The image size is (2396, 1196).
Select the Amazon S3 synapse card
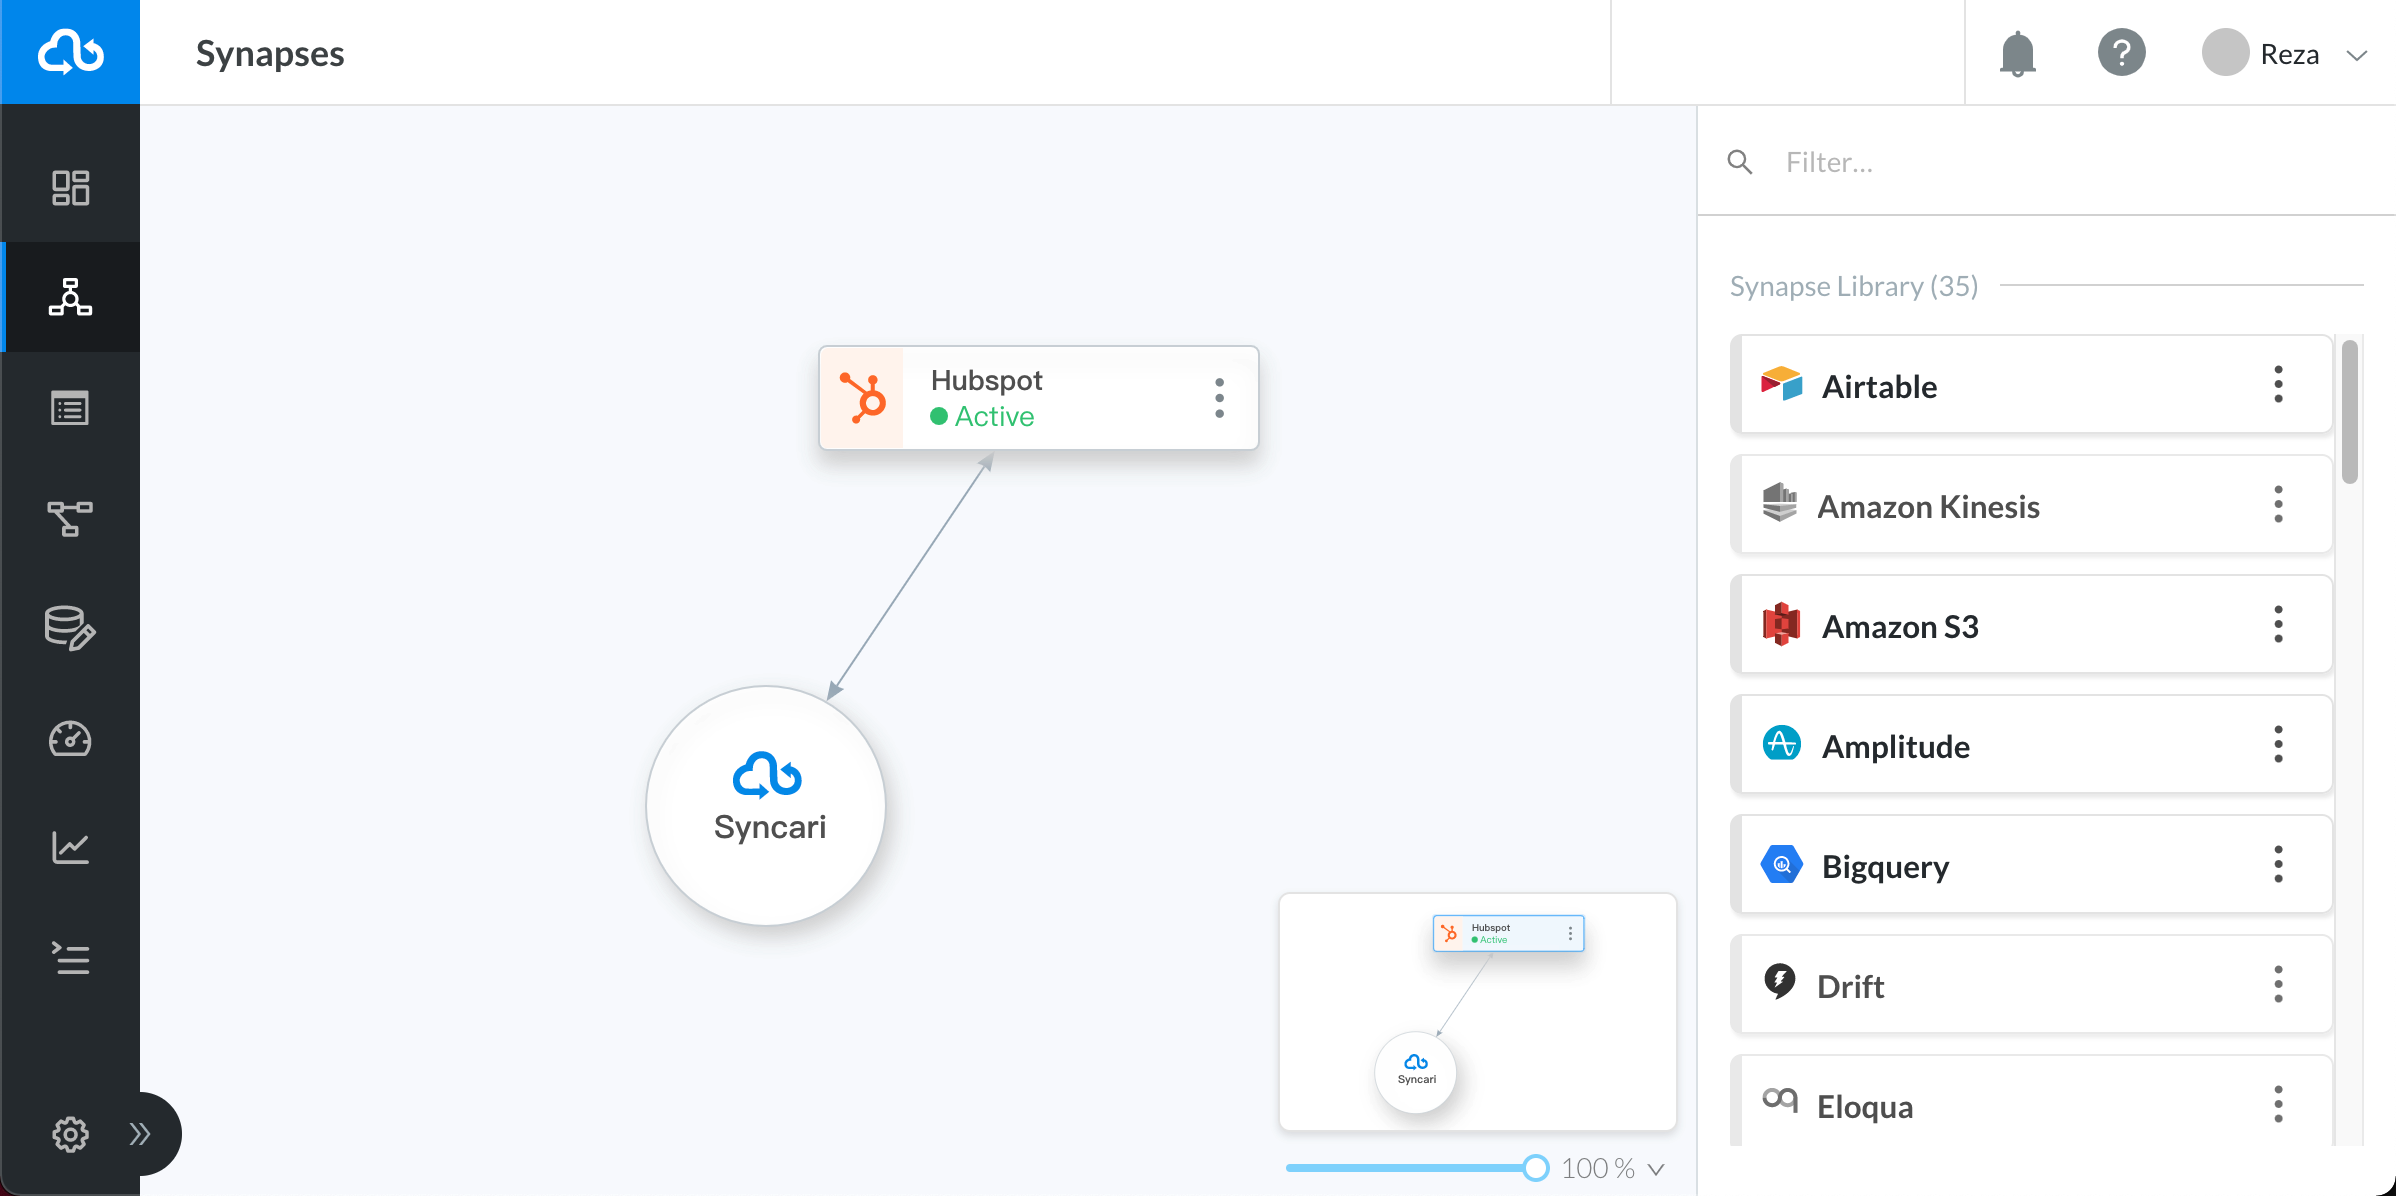(2032, 626)
